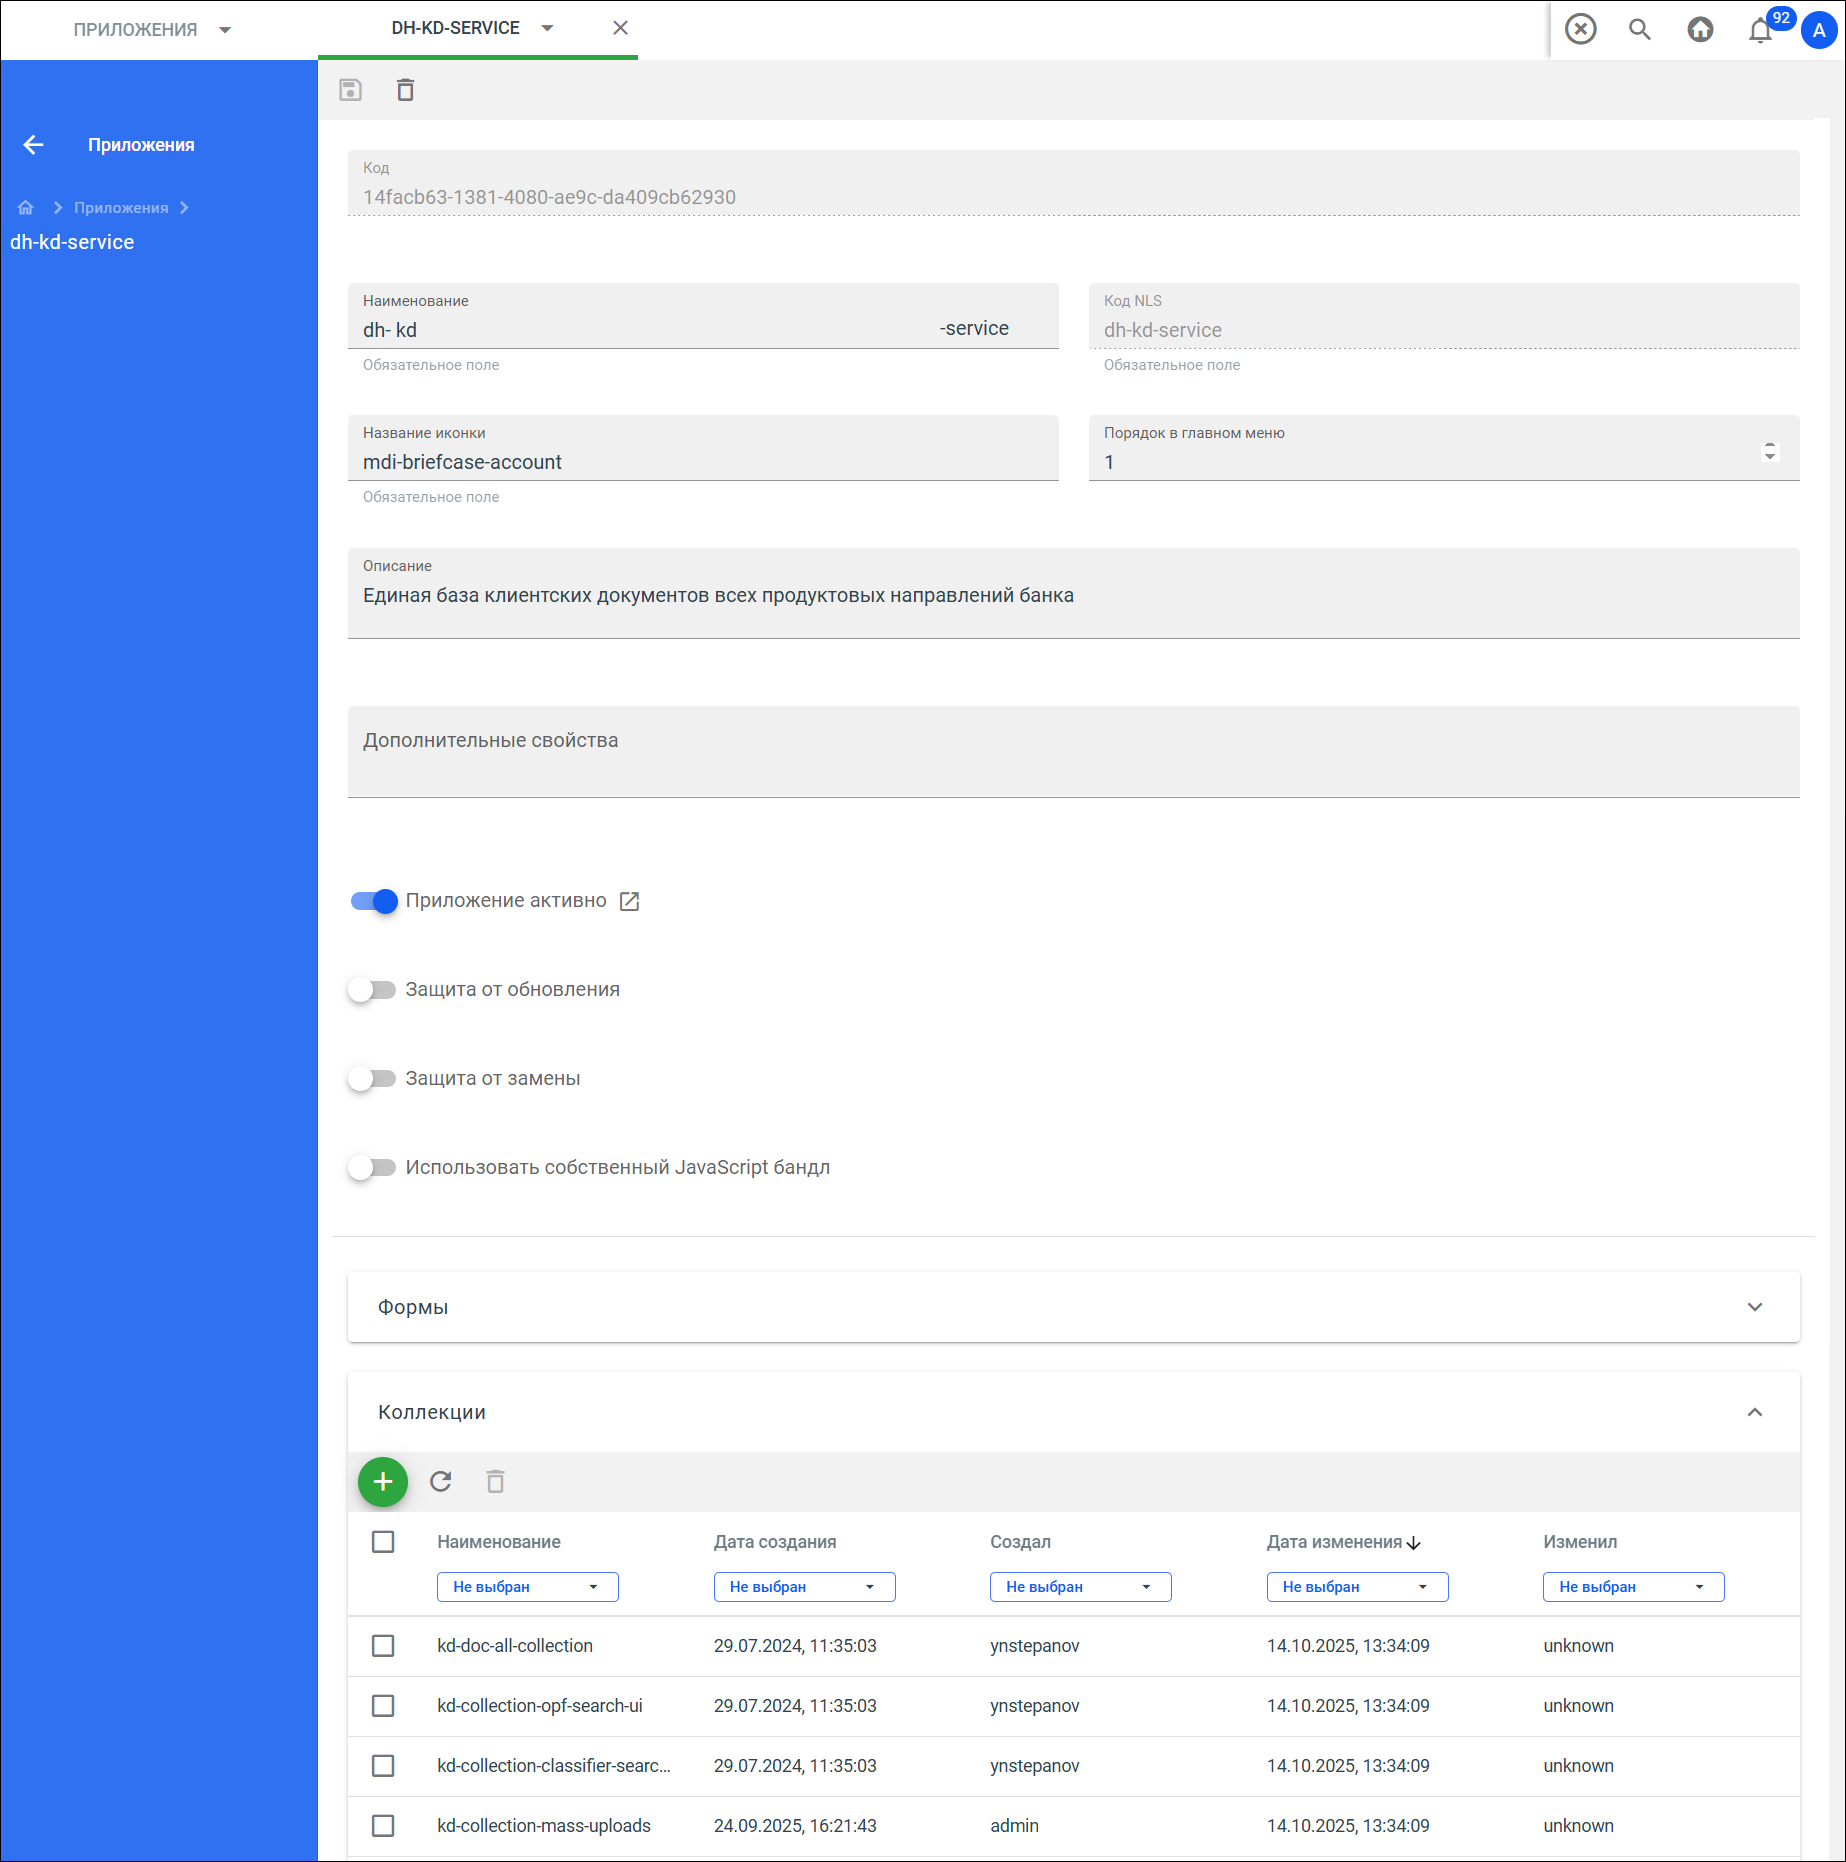The width and height of the screenshot is (1846, 1862).
Task: Select the kd-doc-all-collection row checkbox
Action: coord(383,1646)
